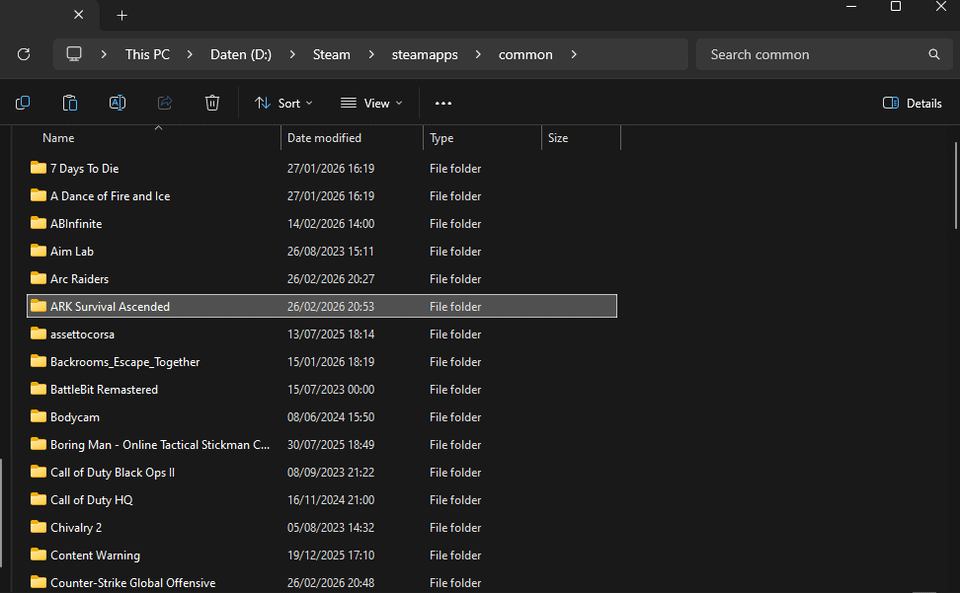Open a new tab with plus button
This screenshot has height=593, width=960.
click(x=122, y=15)
